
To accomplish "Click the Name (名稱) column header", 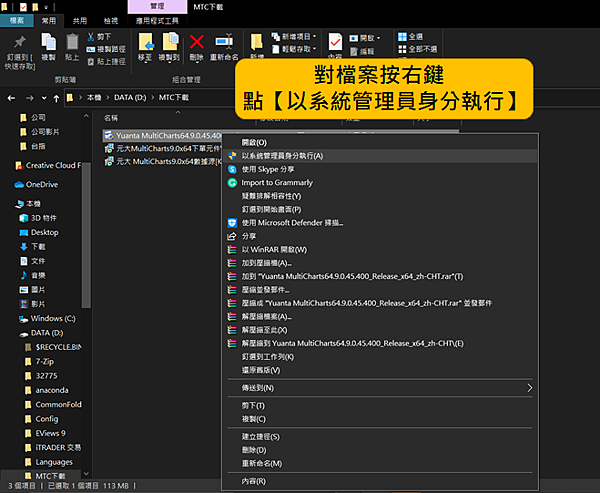I will 111,118.
